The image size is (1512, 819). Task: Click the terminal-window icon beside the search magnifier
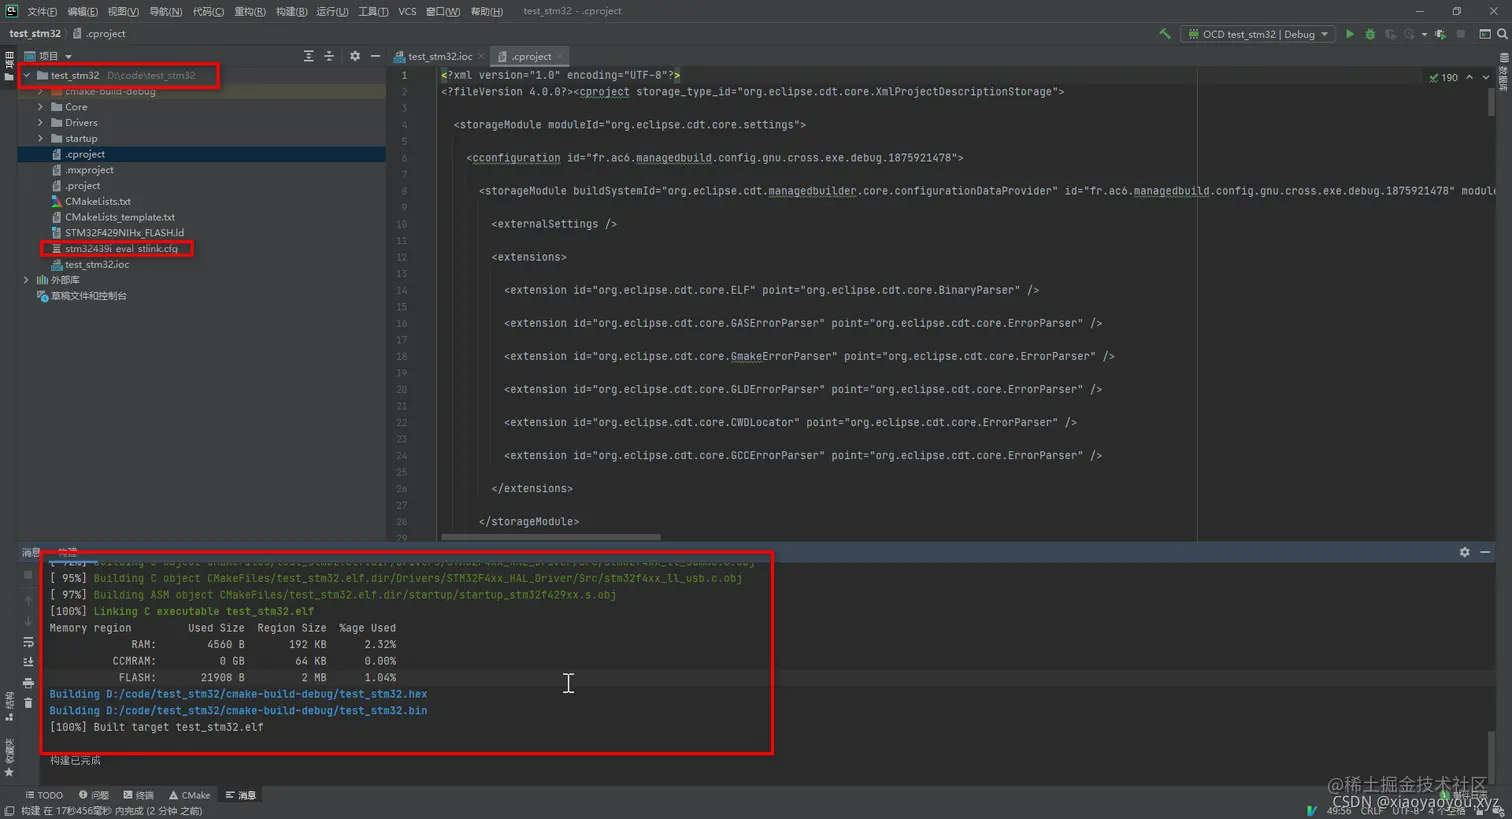tap(1485, 34)
